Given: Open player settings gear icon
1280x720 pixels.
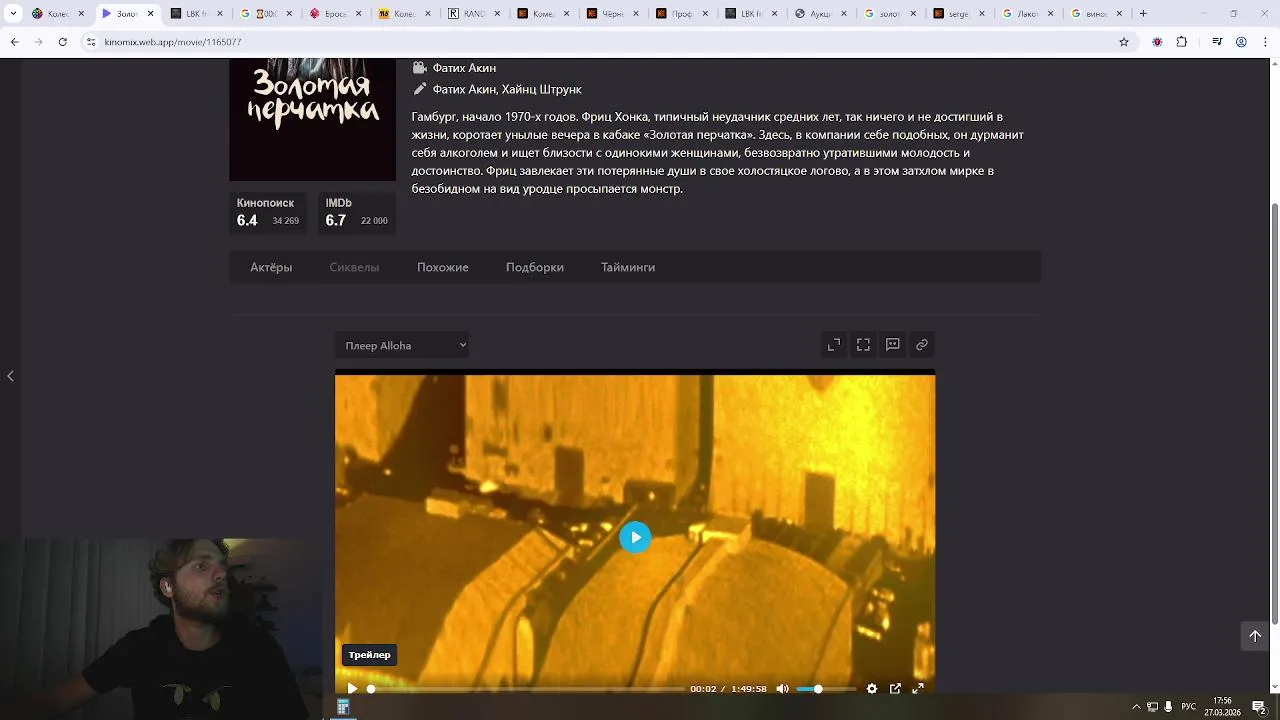Looking at the screenshot, I should [x=872, y=689].
